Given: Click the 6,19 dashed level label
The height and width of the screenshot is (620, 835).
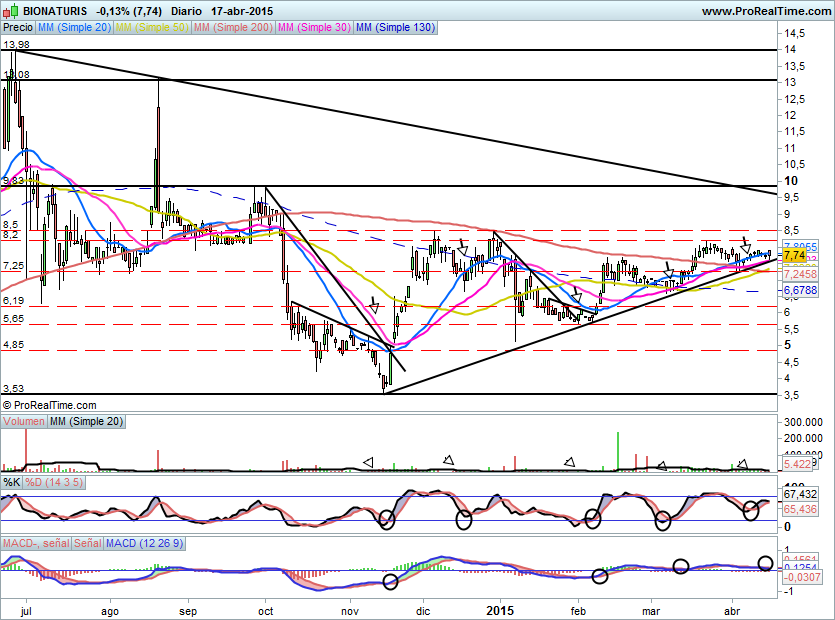Looking at the screenshot, I should point(13,301).
